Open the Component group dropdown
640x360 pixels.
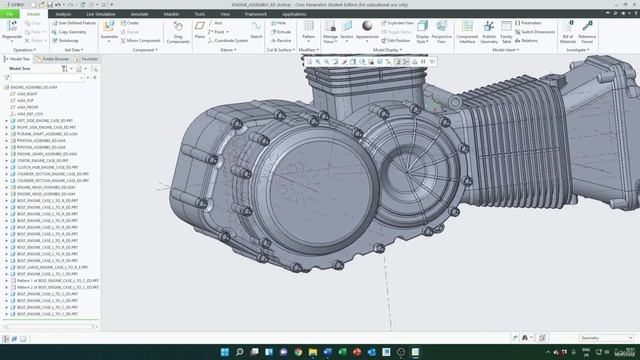click(x=145, y=50)
